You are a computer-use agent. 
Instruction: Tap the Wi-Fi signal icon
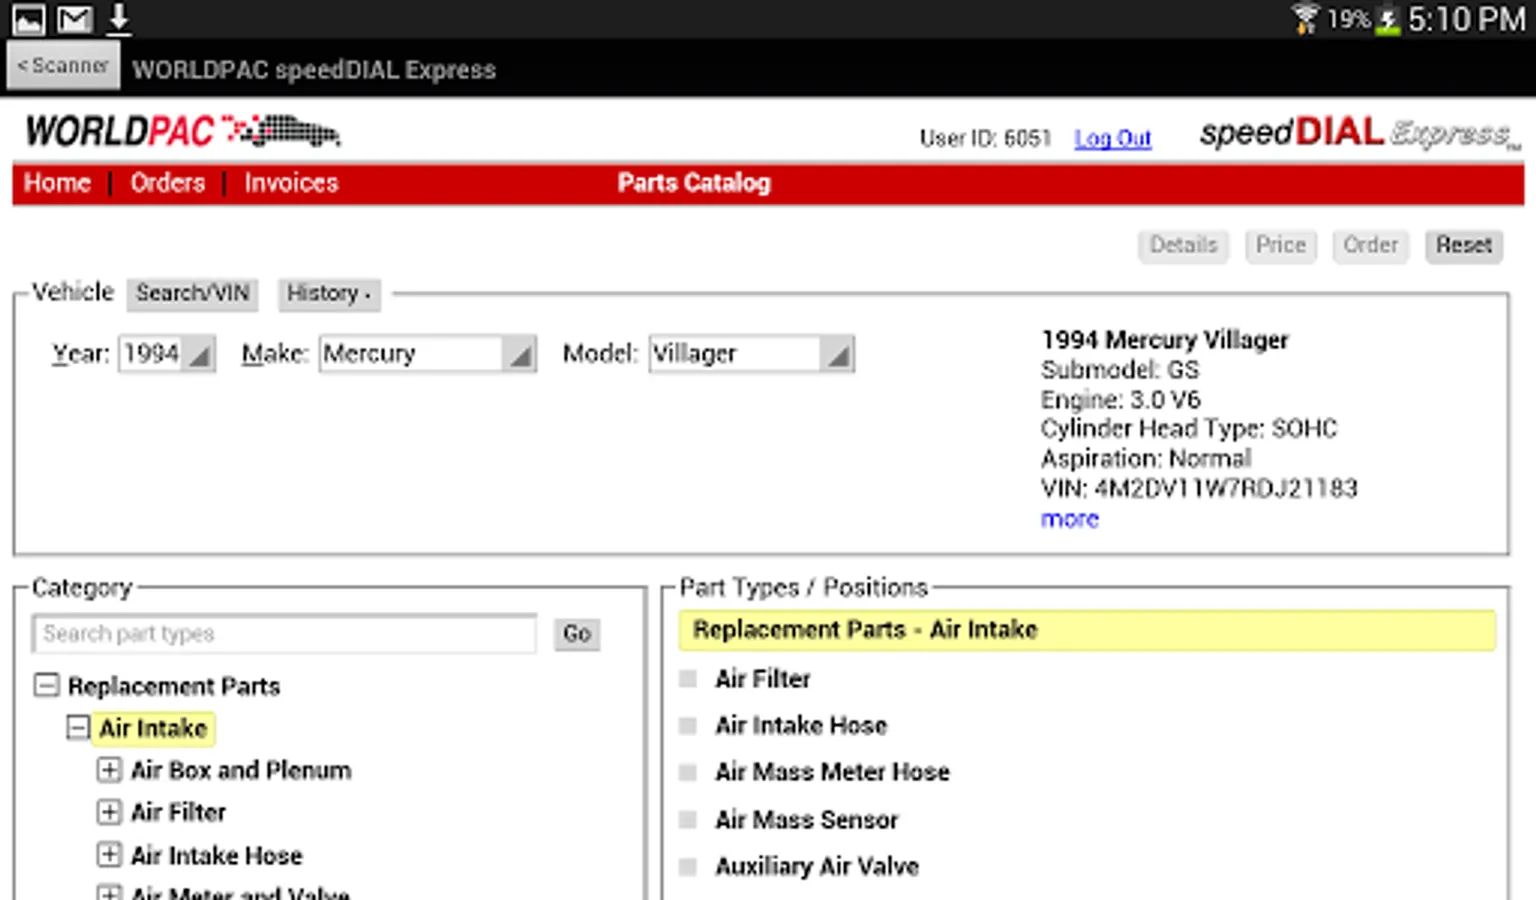pyautogui.click(x=1305, y=18)
